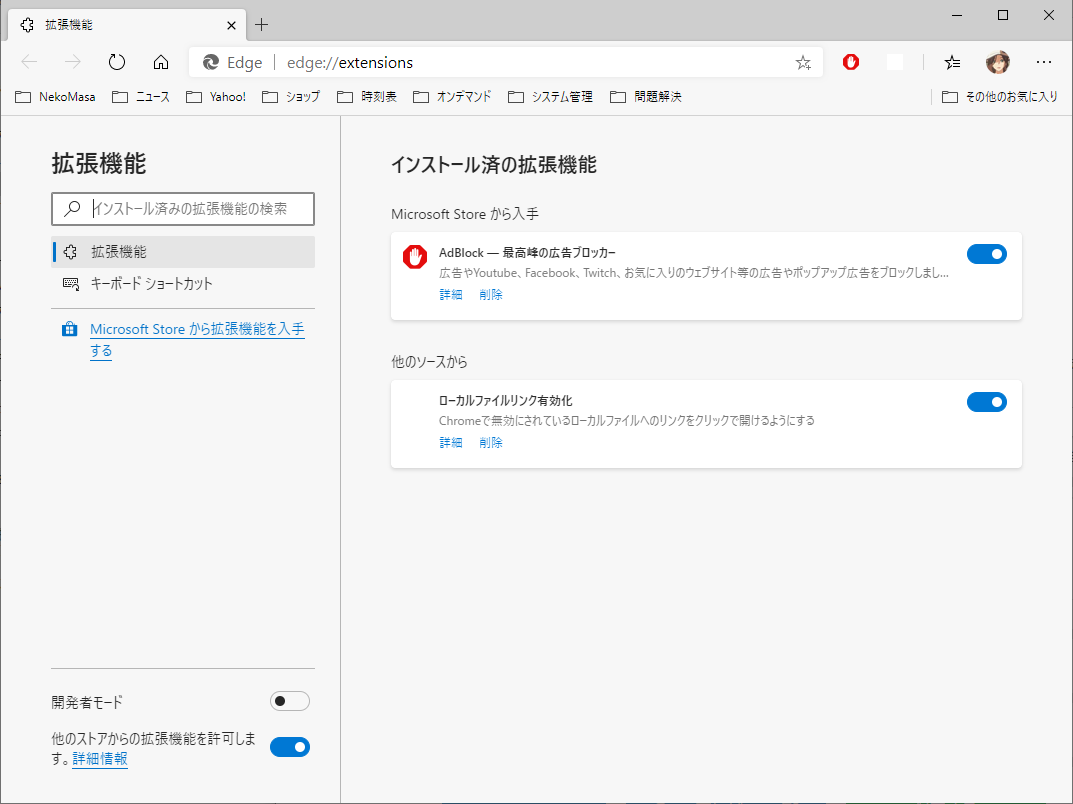Go to home page icon
Image resolution: width=1073 pixels, height=804 pixels.
pos(161,62)
